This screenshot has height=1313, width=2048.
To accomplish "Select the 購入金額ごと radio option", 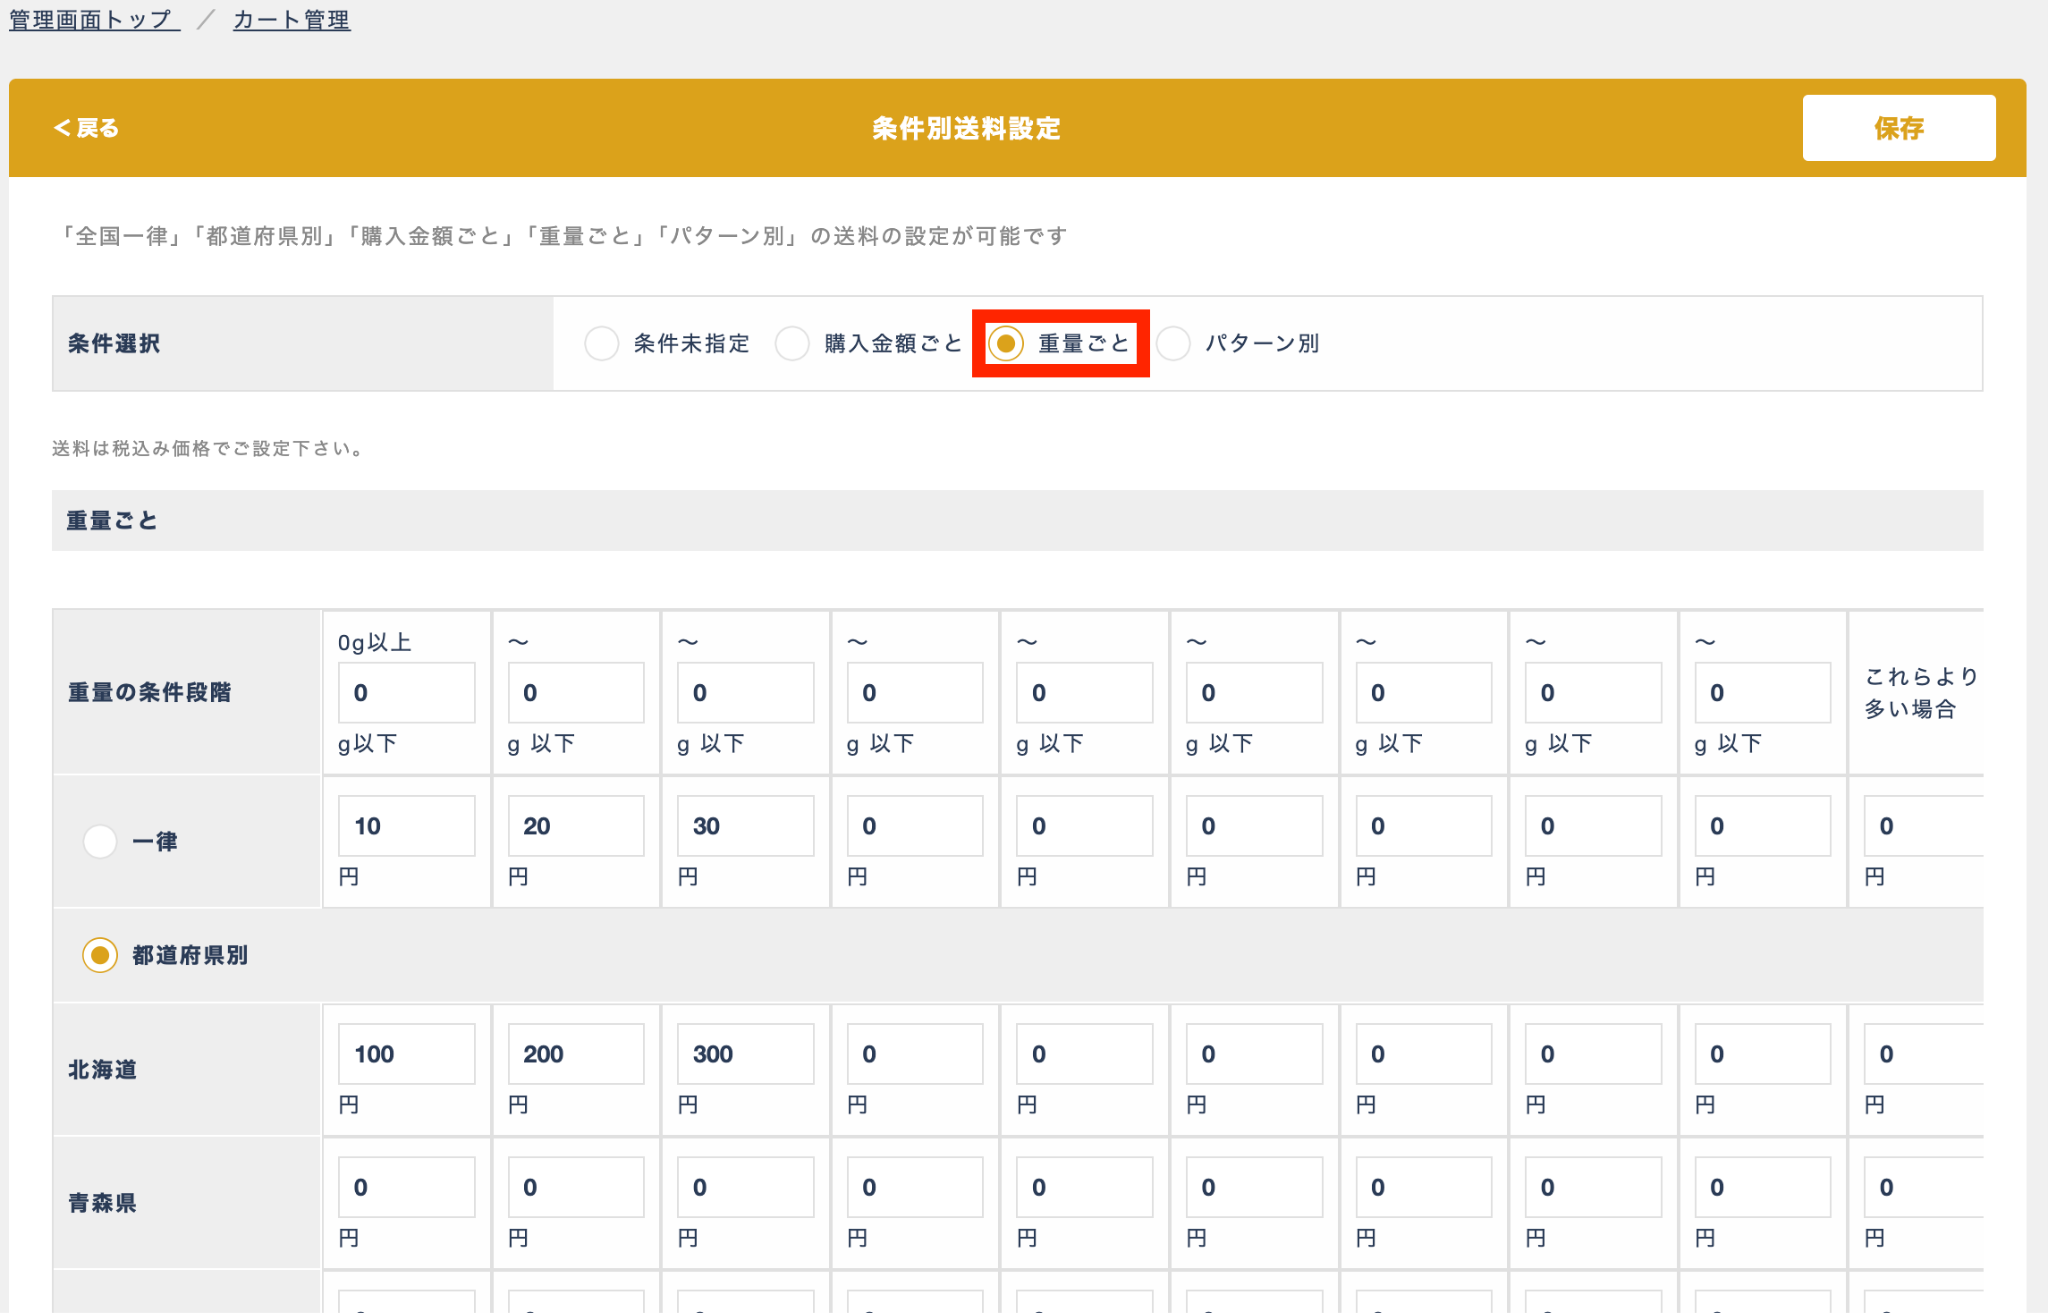I will coord(792,344).
